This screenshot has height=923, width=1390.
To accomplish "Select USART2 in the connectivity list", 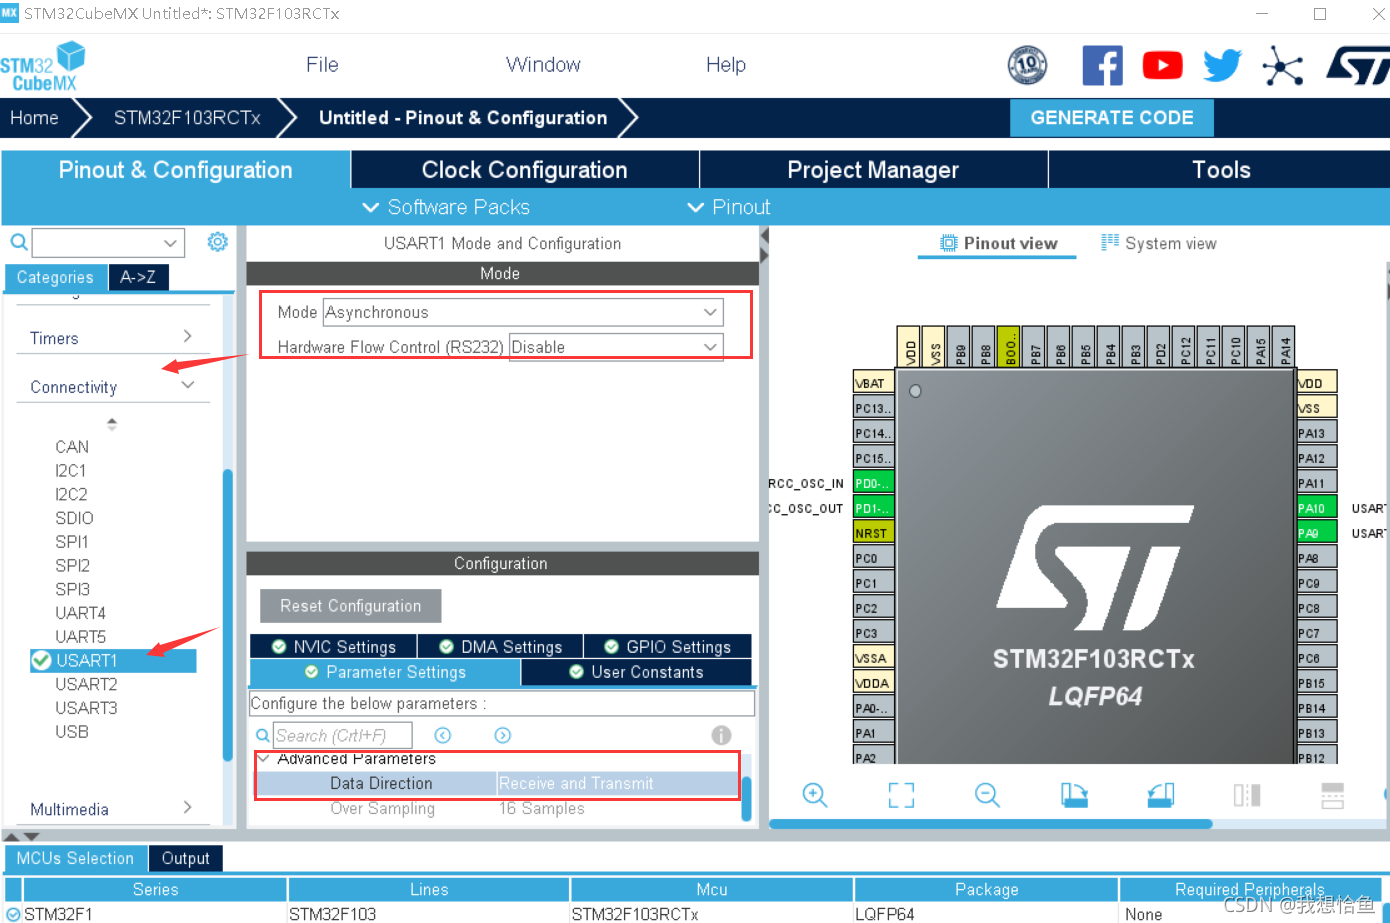I will 86,684.
